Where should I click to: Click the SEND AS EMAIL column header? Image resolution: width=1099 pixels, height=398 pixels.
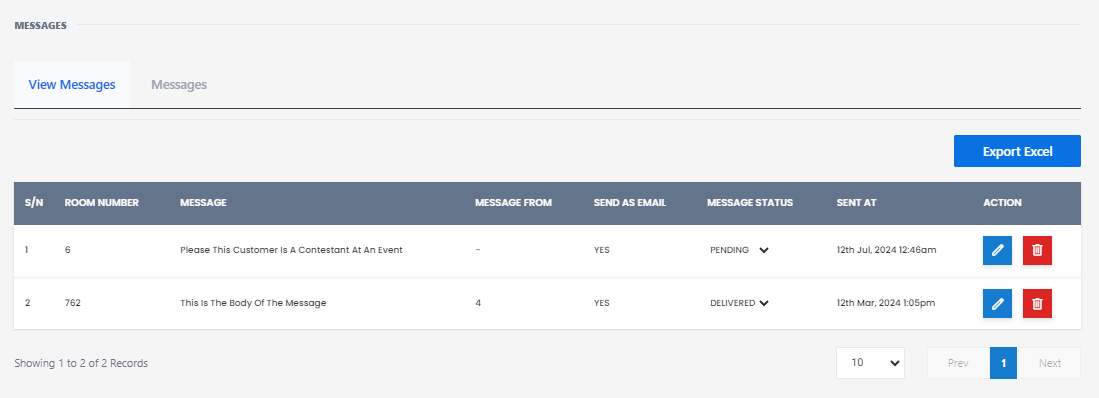click(x=630, y=203)
